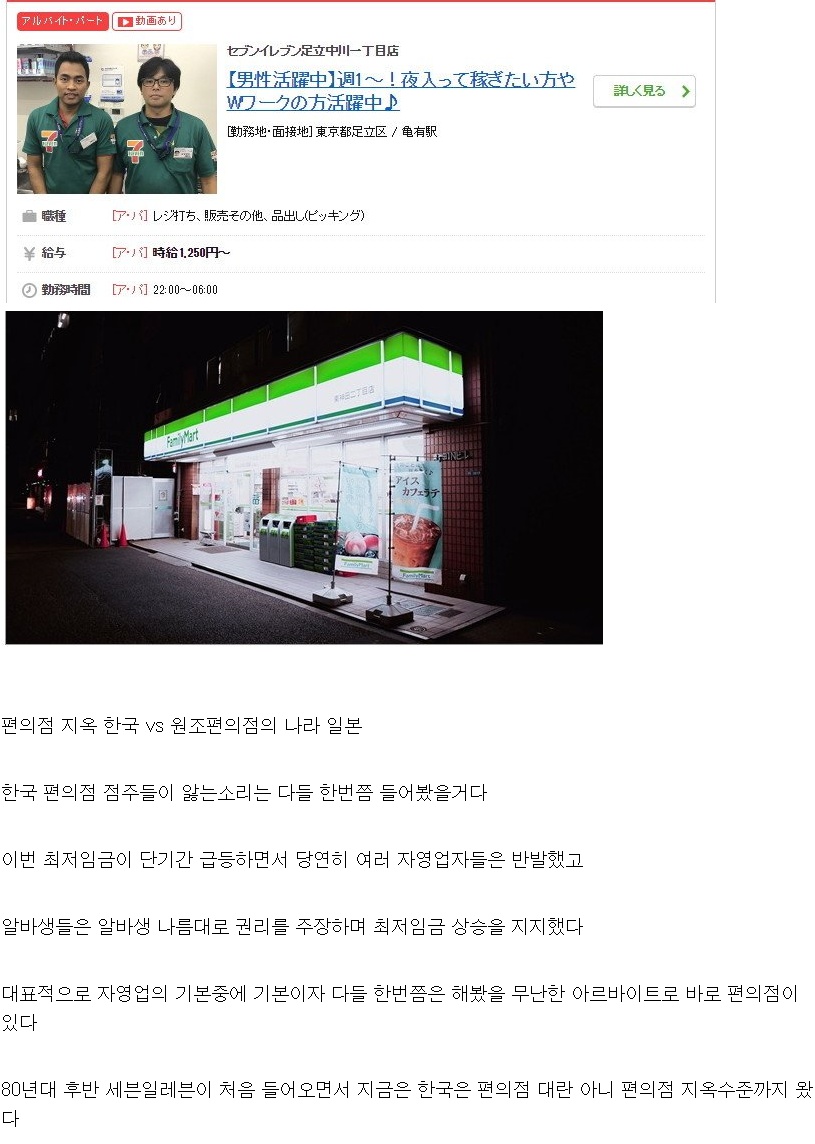Click the [ア・パ] tag before 22:00～06:00

click(130, 290)
